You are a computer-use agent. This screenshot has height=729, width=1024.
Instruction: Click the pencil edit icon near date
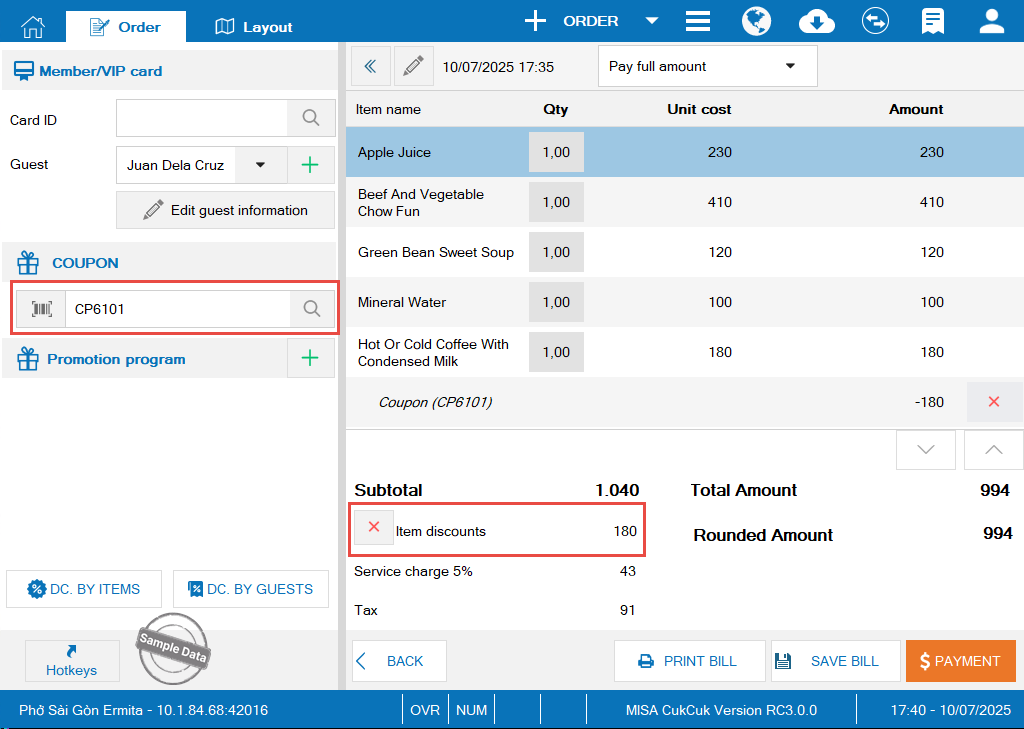[x=413, y=66]
